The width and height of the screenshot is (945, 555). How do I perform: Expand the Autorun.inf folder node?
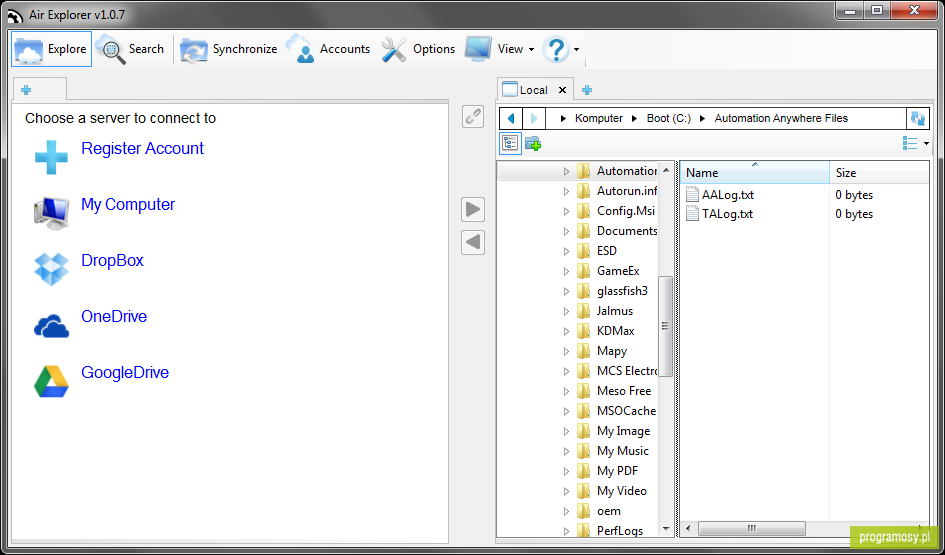566,192
